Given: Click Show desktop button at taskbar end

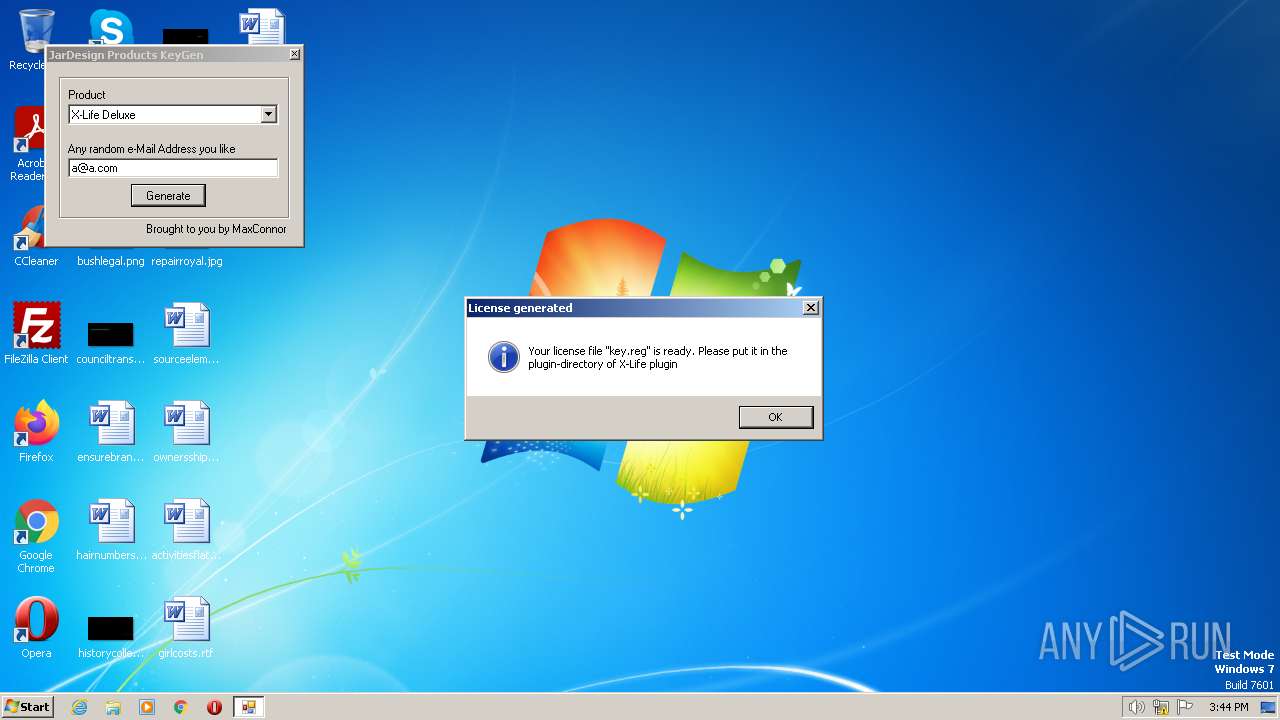Looking at the screenshot, I should tap(1269, 707).
